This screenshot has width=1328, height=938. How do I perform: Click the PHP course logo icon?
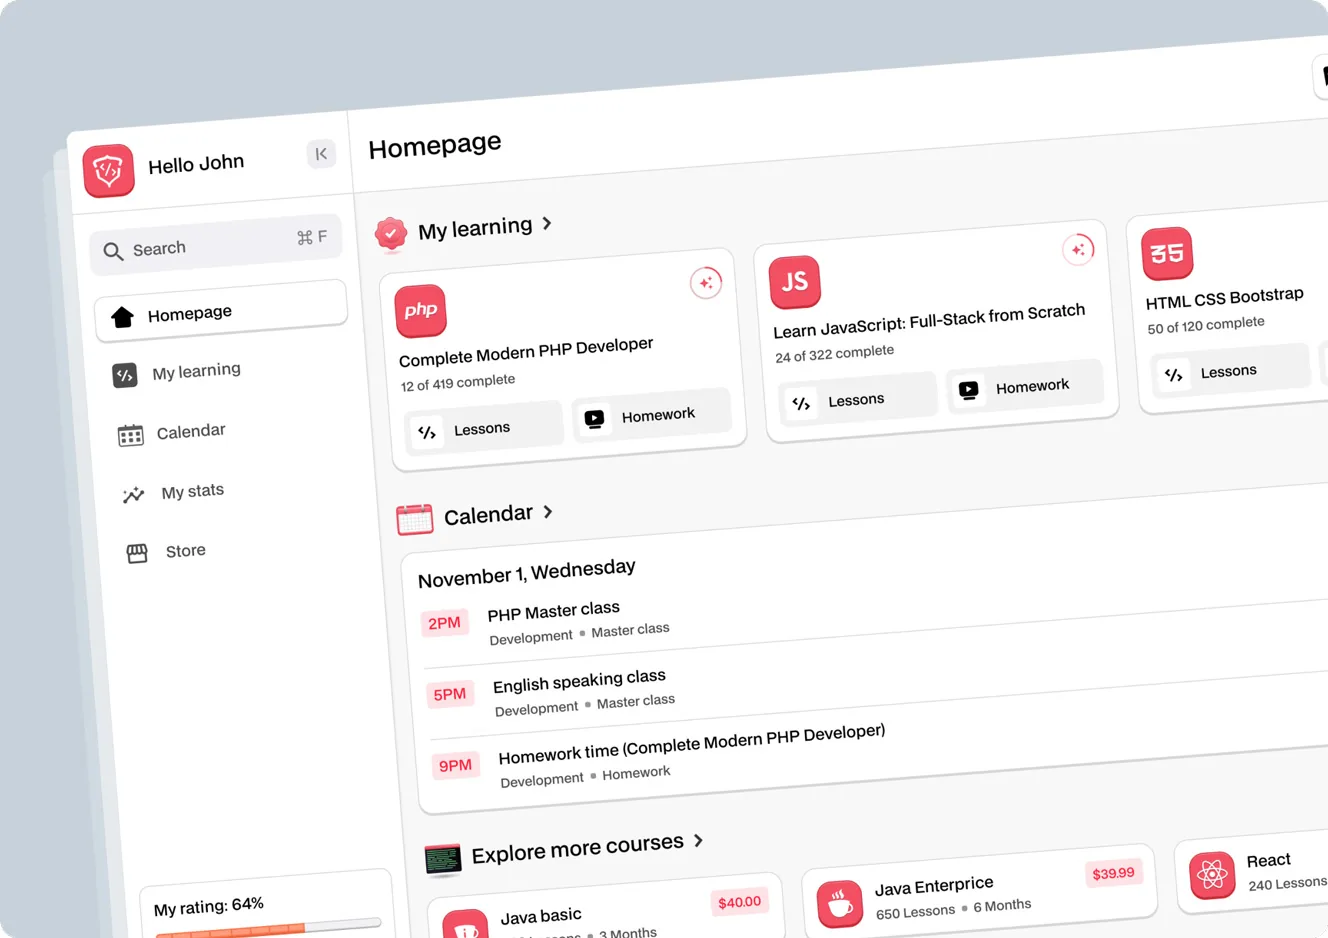click(420, 311)
